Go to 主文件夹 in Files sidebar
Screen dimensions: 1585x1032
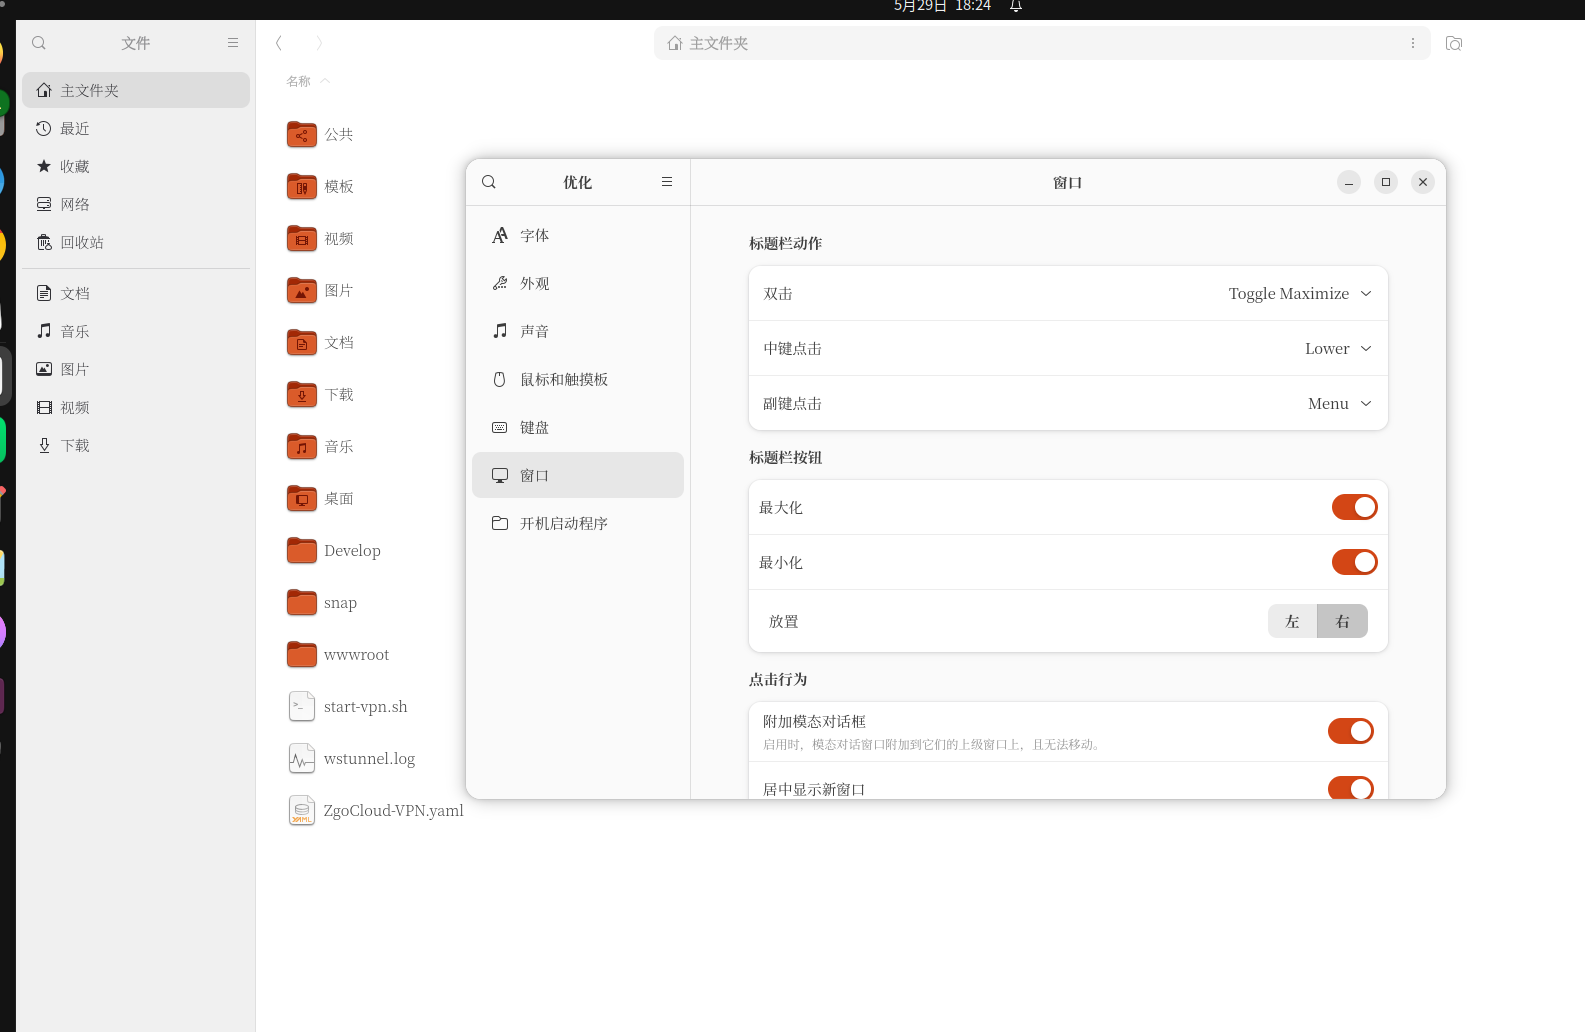point(136,90)
